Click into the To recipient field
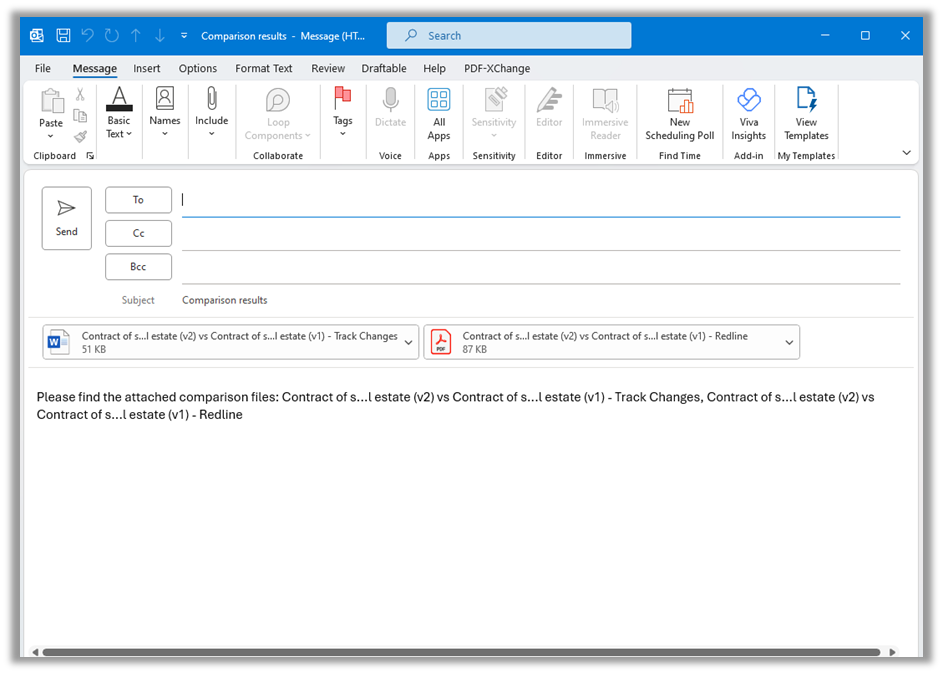This screenshot has height=674, width=943. pos(541,200)
